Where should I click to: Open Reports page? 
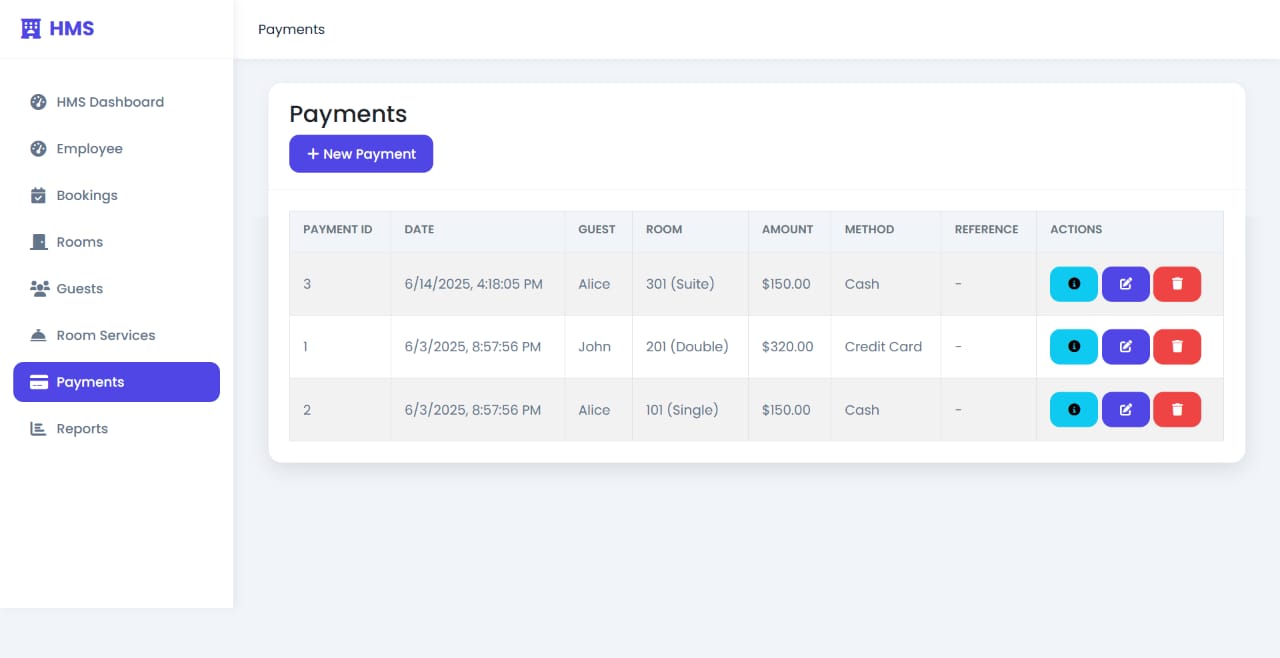point(116,429)
